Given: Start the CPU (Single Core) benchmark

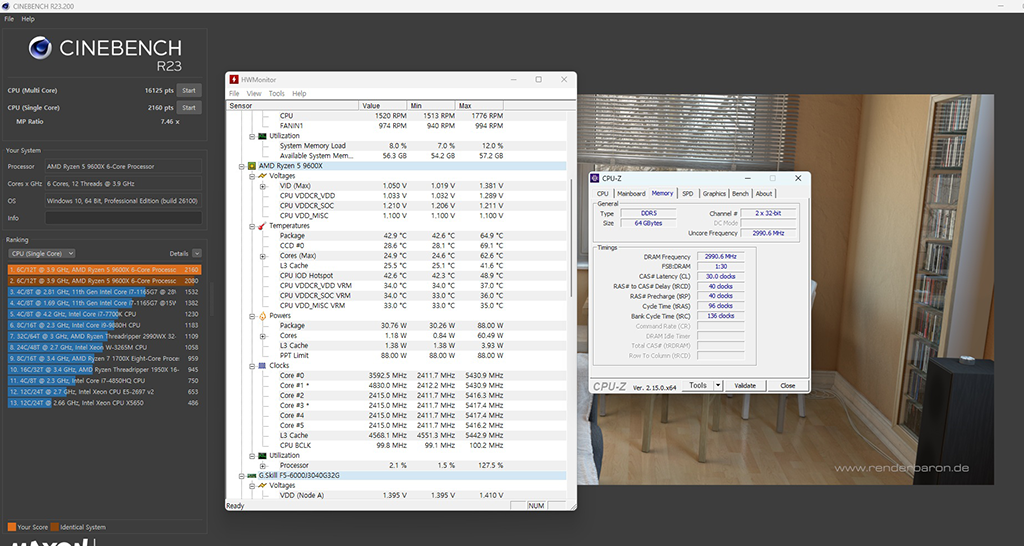Looking at the screenshot, I should [189, 108].
